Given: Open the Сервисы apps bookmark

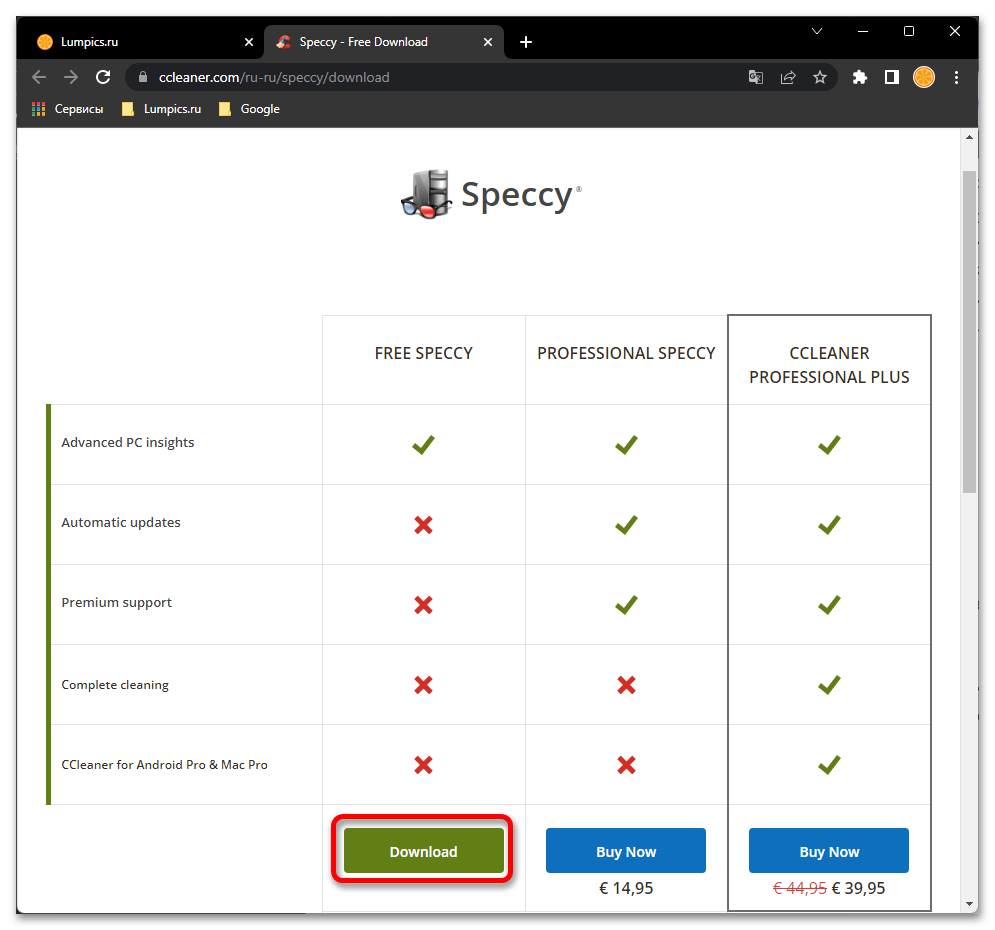Looking at the screenshot, I should 67,109.
